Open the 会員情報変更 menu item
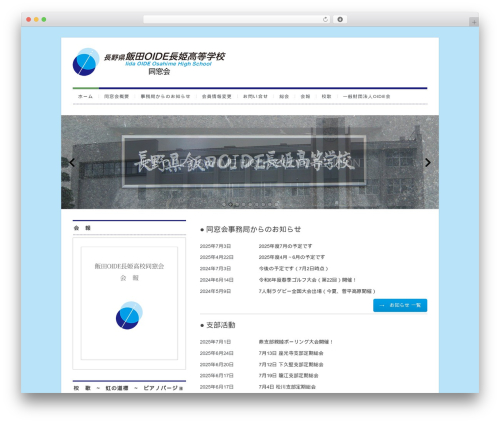 coord(216,96)
